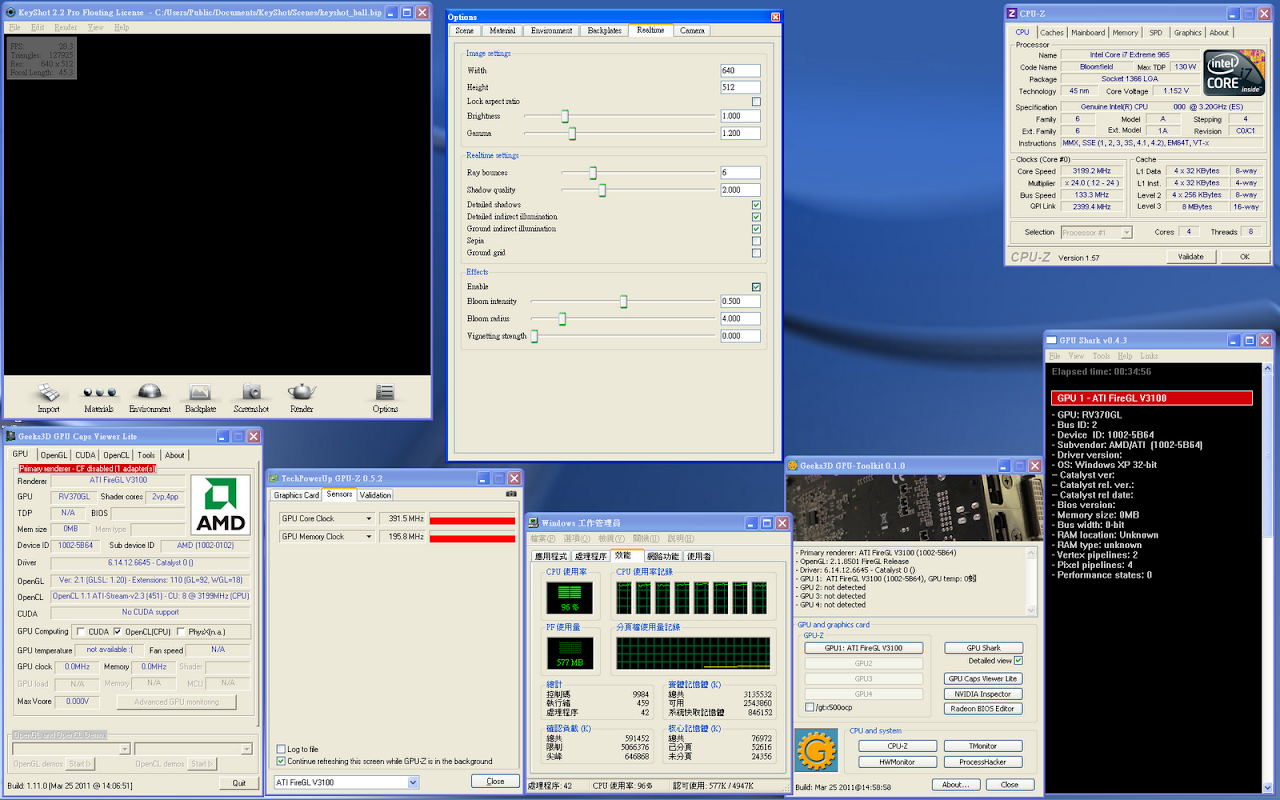Click the AMD logo in GPU Caps Viewer
This screenshot has width=1280, height=800.
[220, 505]
